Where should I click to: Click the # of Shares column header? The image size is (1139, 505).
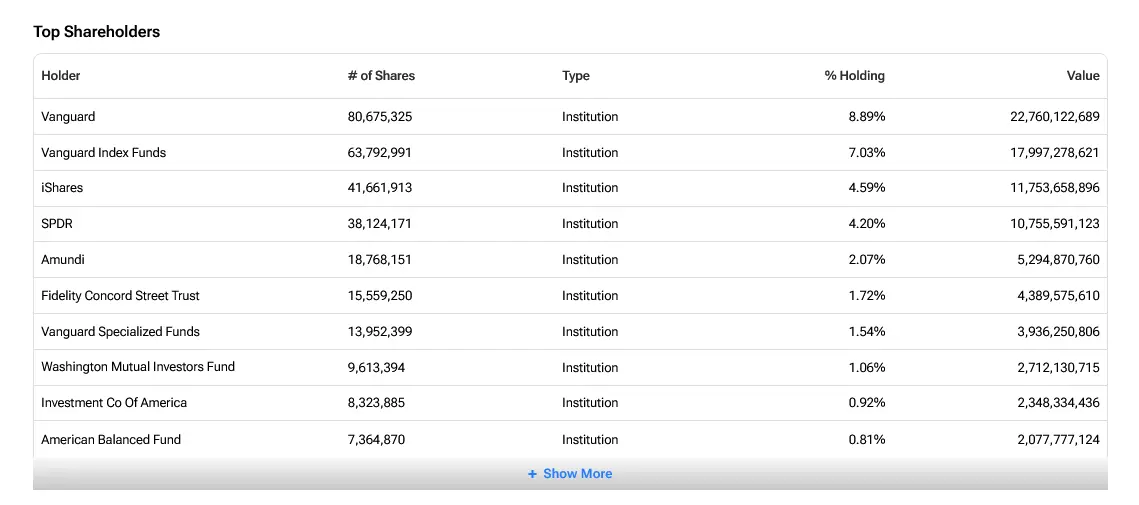[381, 76]
